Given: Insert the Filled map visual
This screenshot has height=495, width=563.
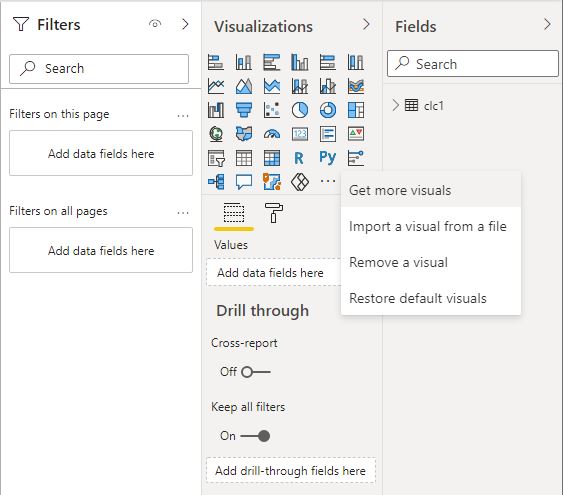Looking at the screenshot, I should pyautogui.click(x=244, y=134).
